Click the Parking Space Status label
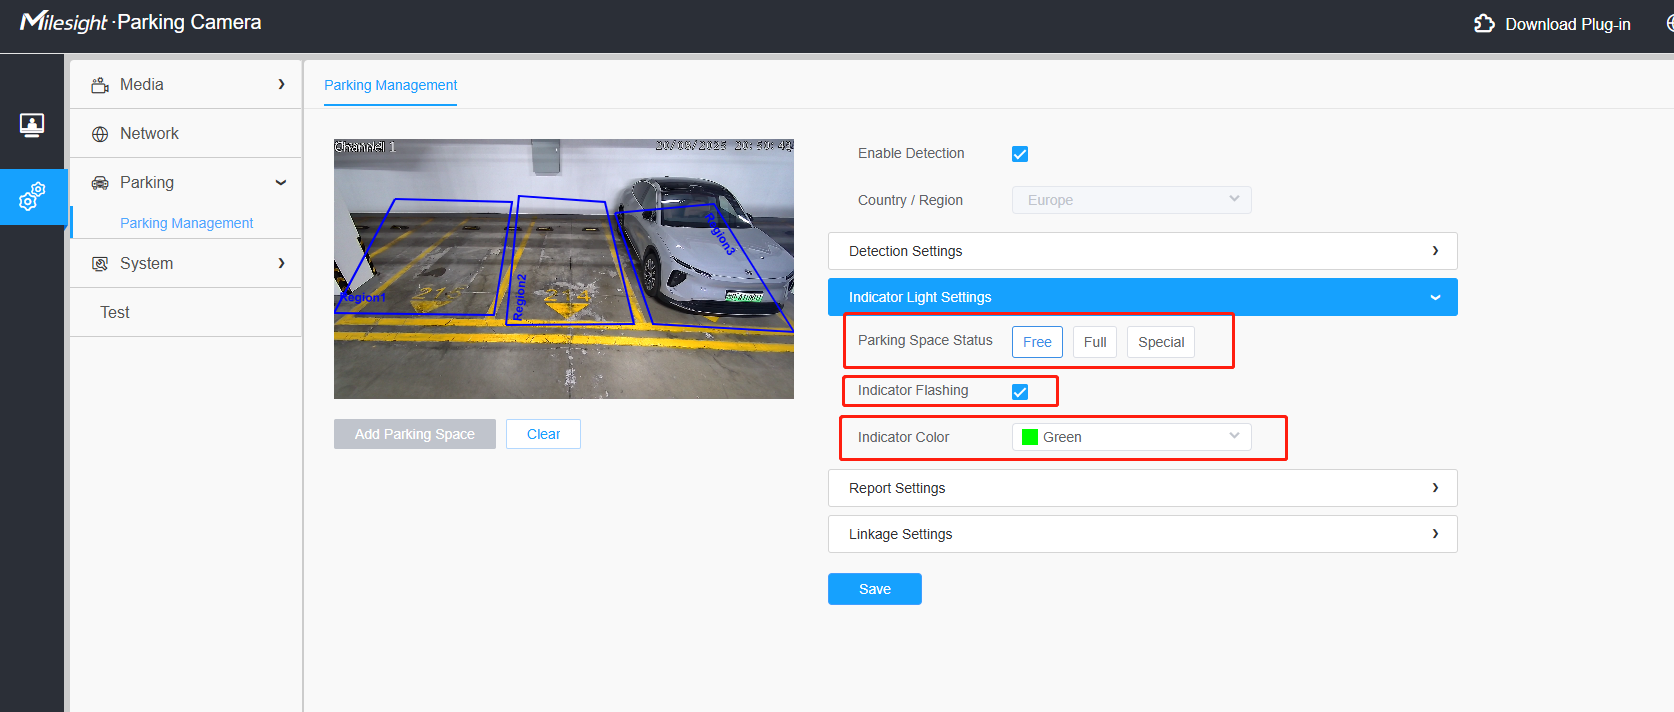 pyautogui.click(x=925, y=340)
